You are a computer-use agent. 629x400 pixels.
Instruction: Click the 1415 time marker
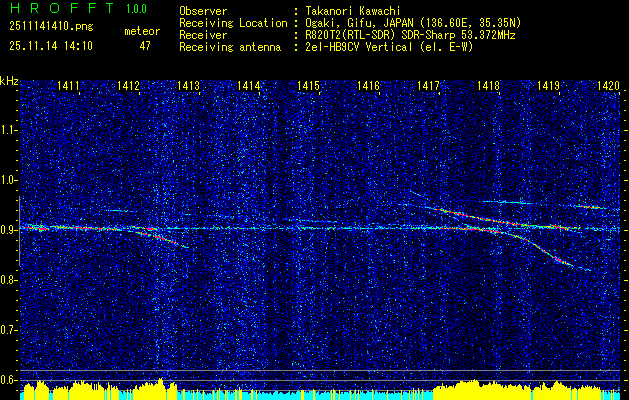coord(308,88)
